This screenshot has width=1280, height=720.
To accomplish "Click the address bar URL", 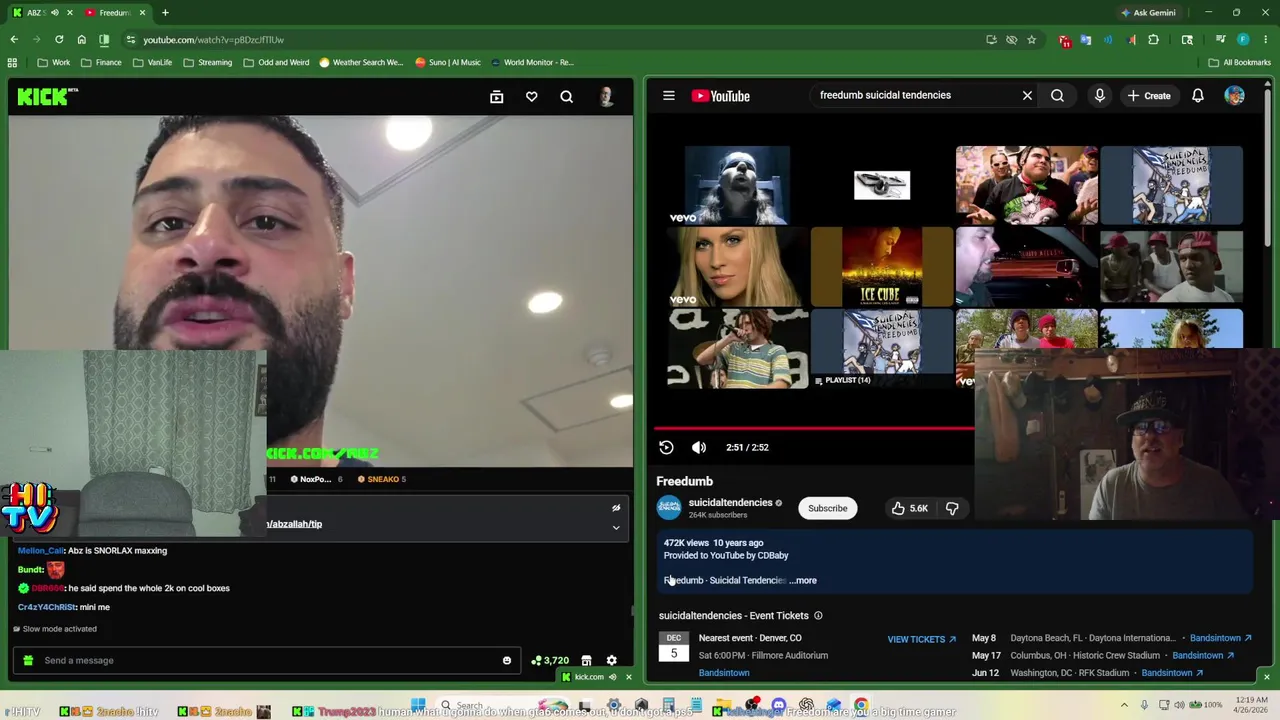I will (x=213, y=40).
